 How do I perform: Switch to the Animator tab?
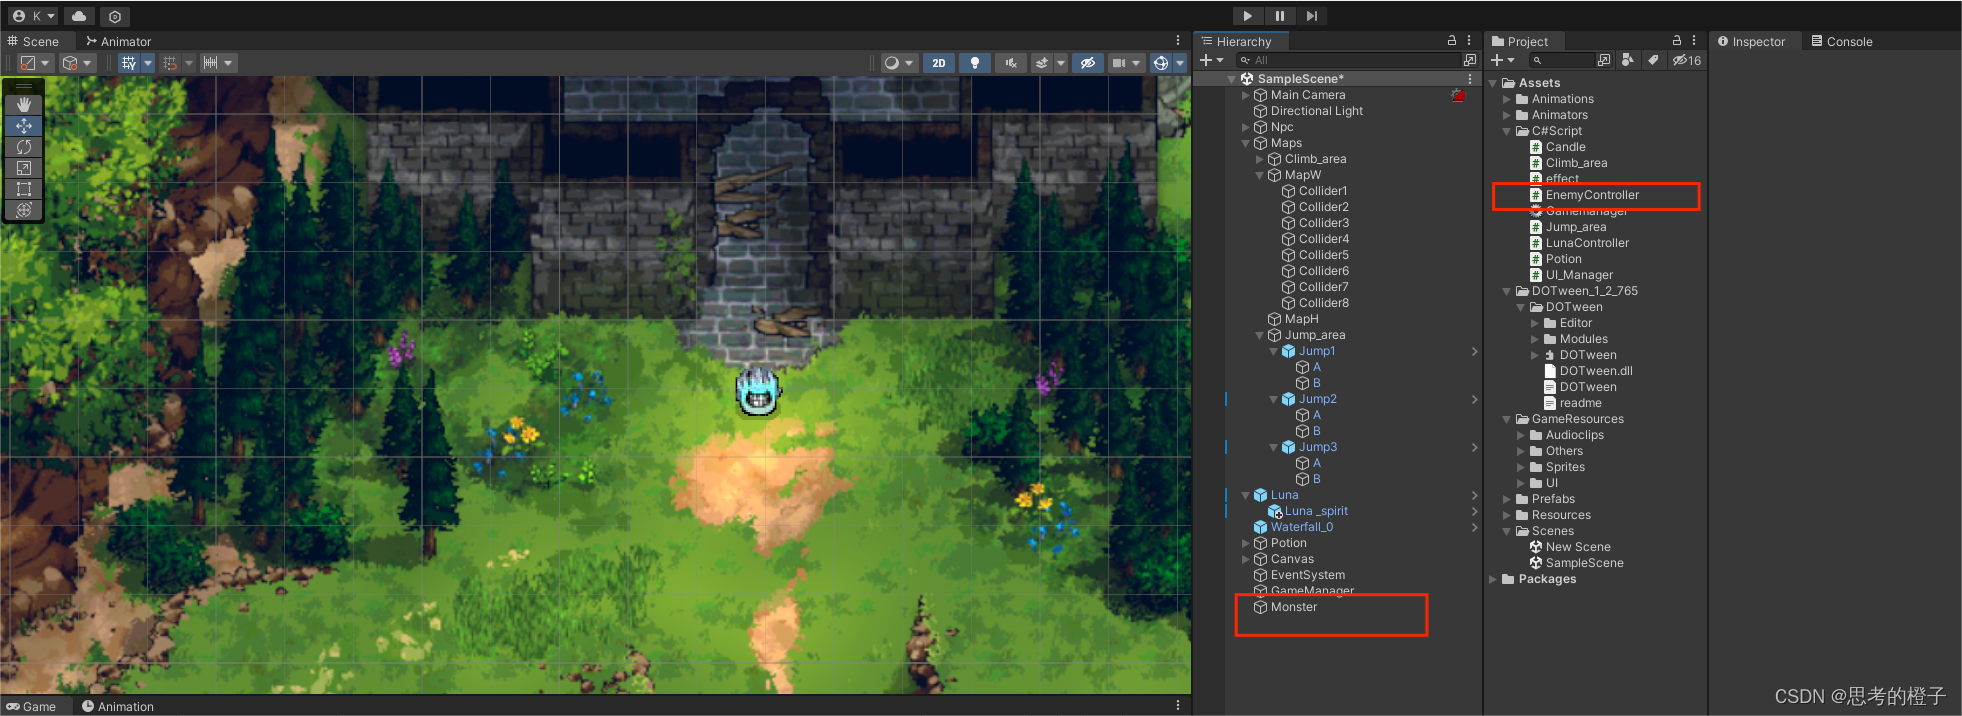coord(118,41)
